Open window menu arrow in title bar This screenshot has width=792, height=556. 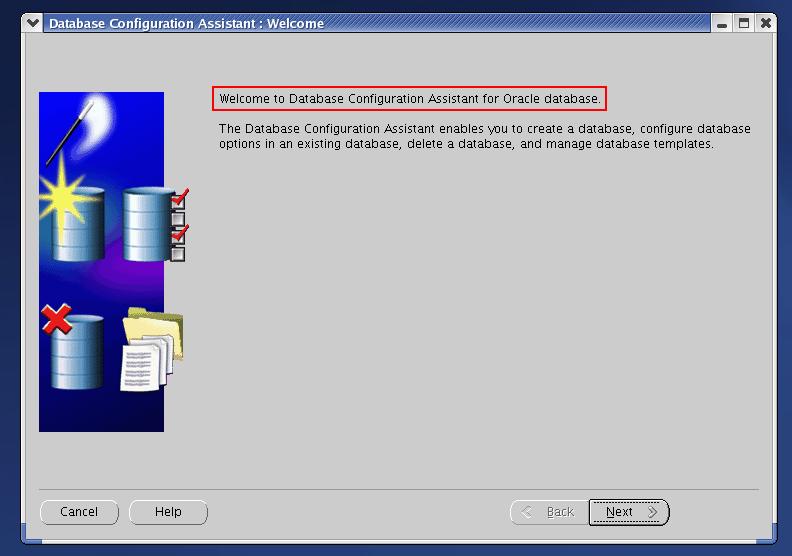(33, 23)
